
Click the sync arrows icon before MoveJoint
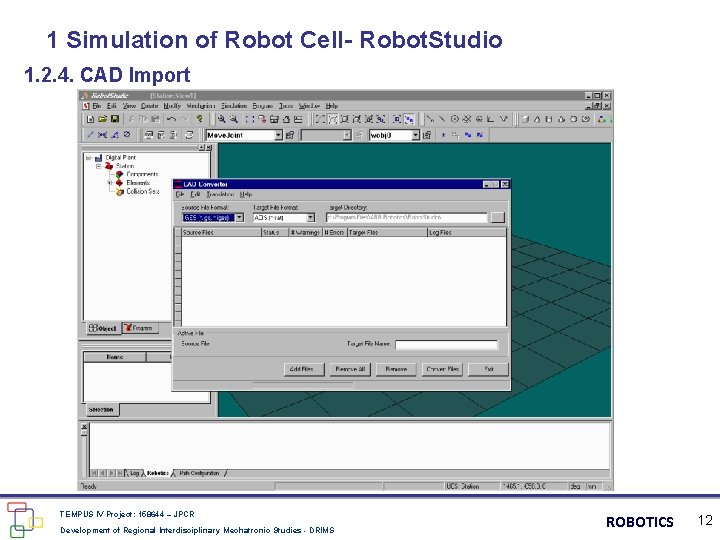tap(189, 135)
